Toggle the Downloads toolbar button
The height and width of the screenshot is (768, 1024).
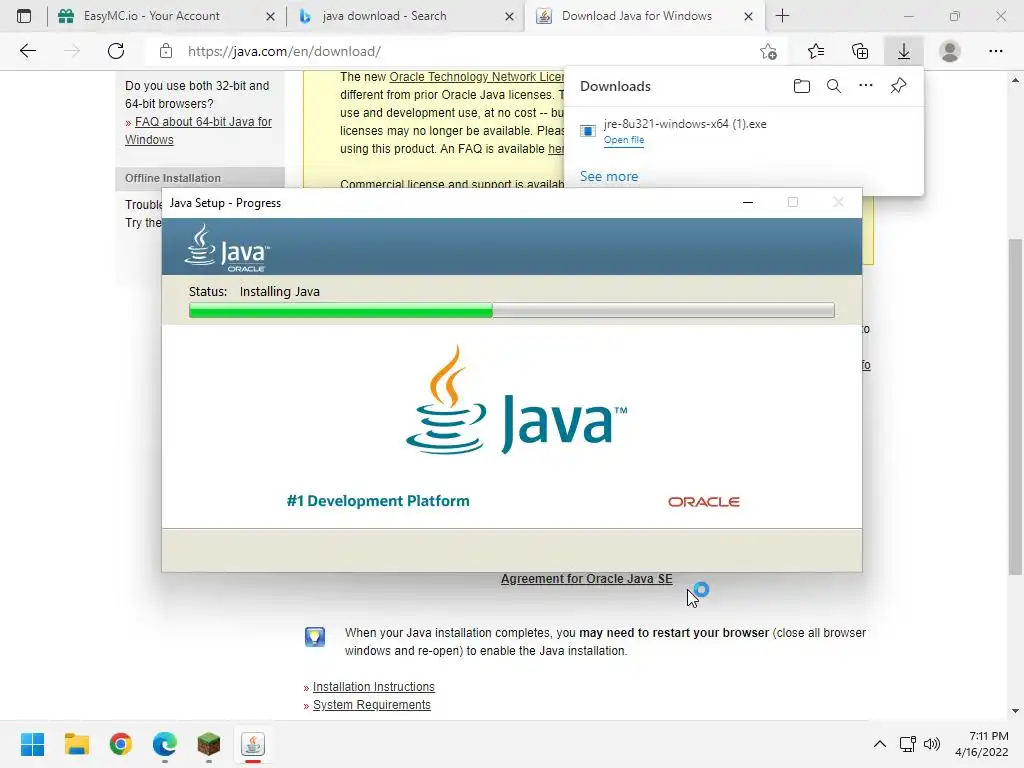904,51
